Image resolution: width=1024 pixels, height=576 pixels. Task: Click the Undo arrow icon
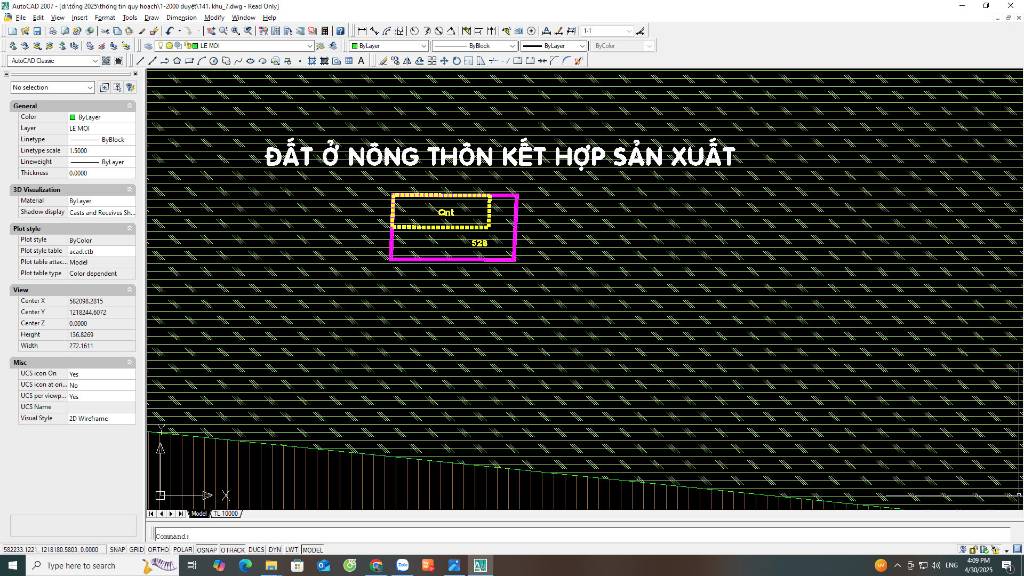click(171, 31)
